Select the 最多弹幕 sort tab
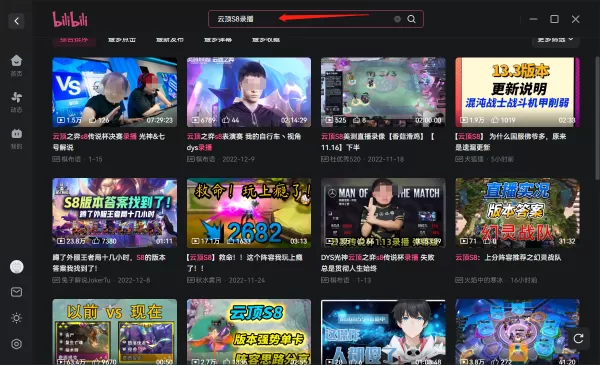Viewport: 600px width, 365px height. [218, 40]
